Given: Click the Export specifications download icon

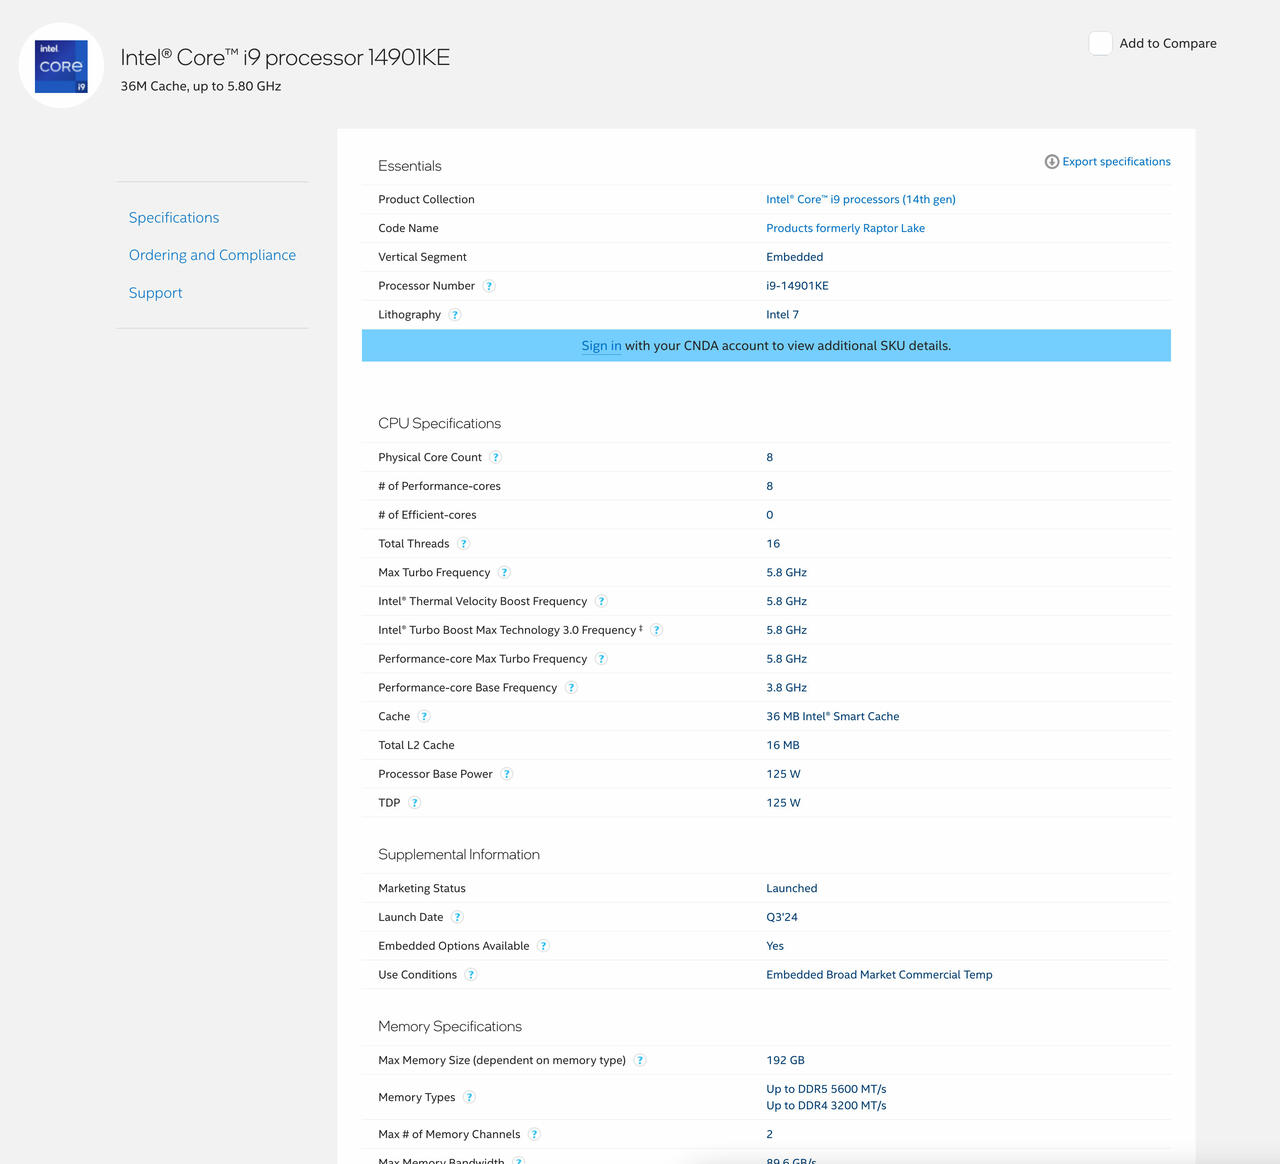Looking at the screenshot, I should [x=1052, y=162].
